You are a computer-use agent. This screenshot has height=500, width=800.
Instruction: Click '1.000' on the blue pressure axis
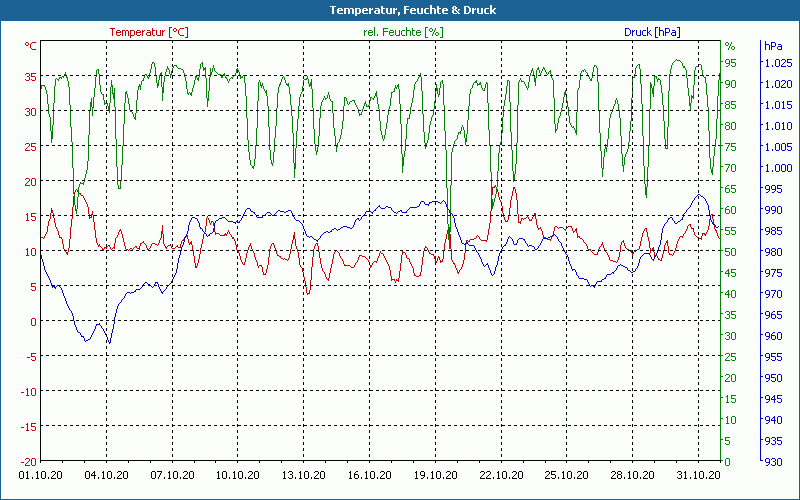pos(779,168)
